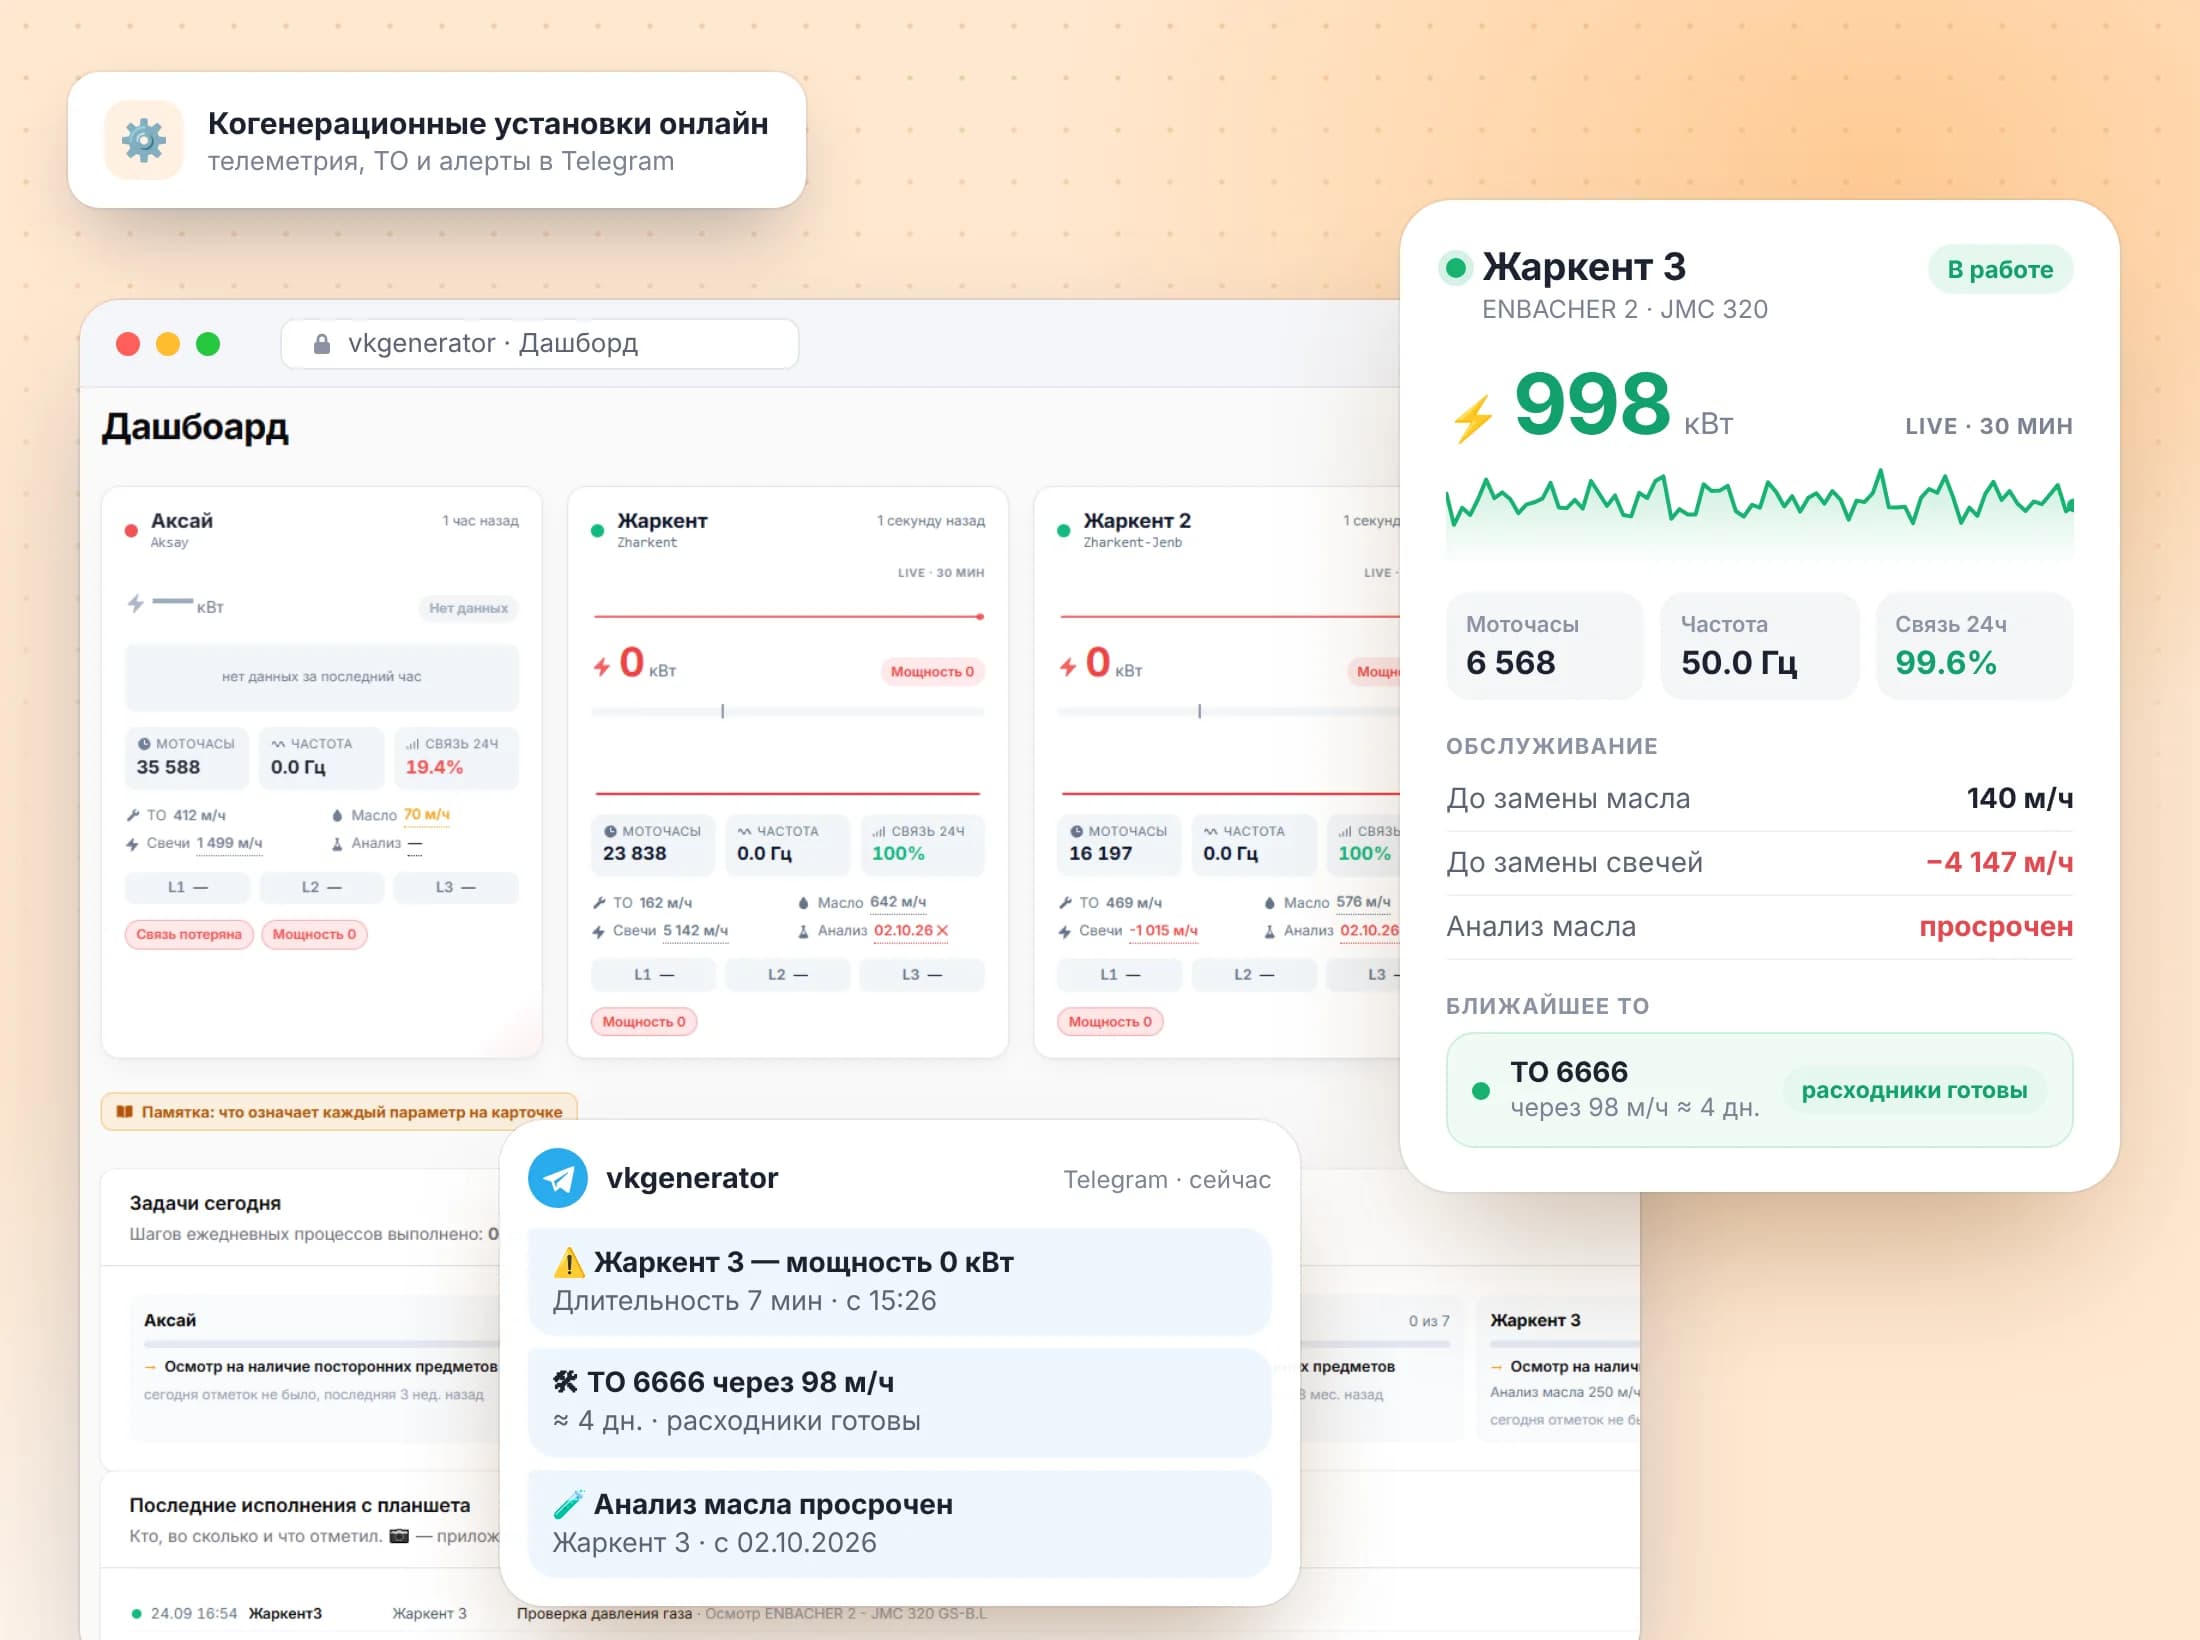Click the tools icon in the ТО 6666 alert
Screen dimensions: 2200x1640
566,1382
